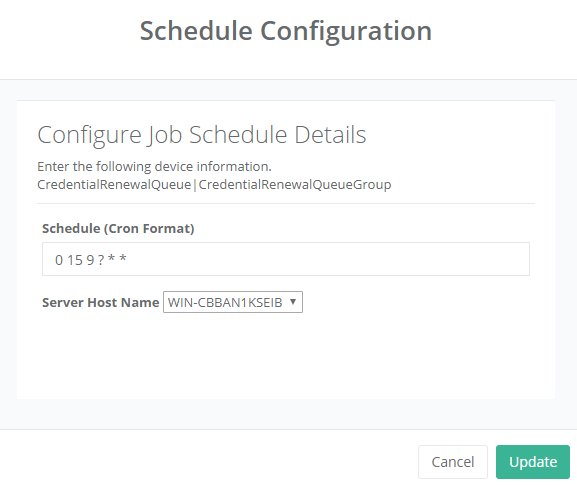Click the Update button

(532, 462)
